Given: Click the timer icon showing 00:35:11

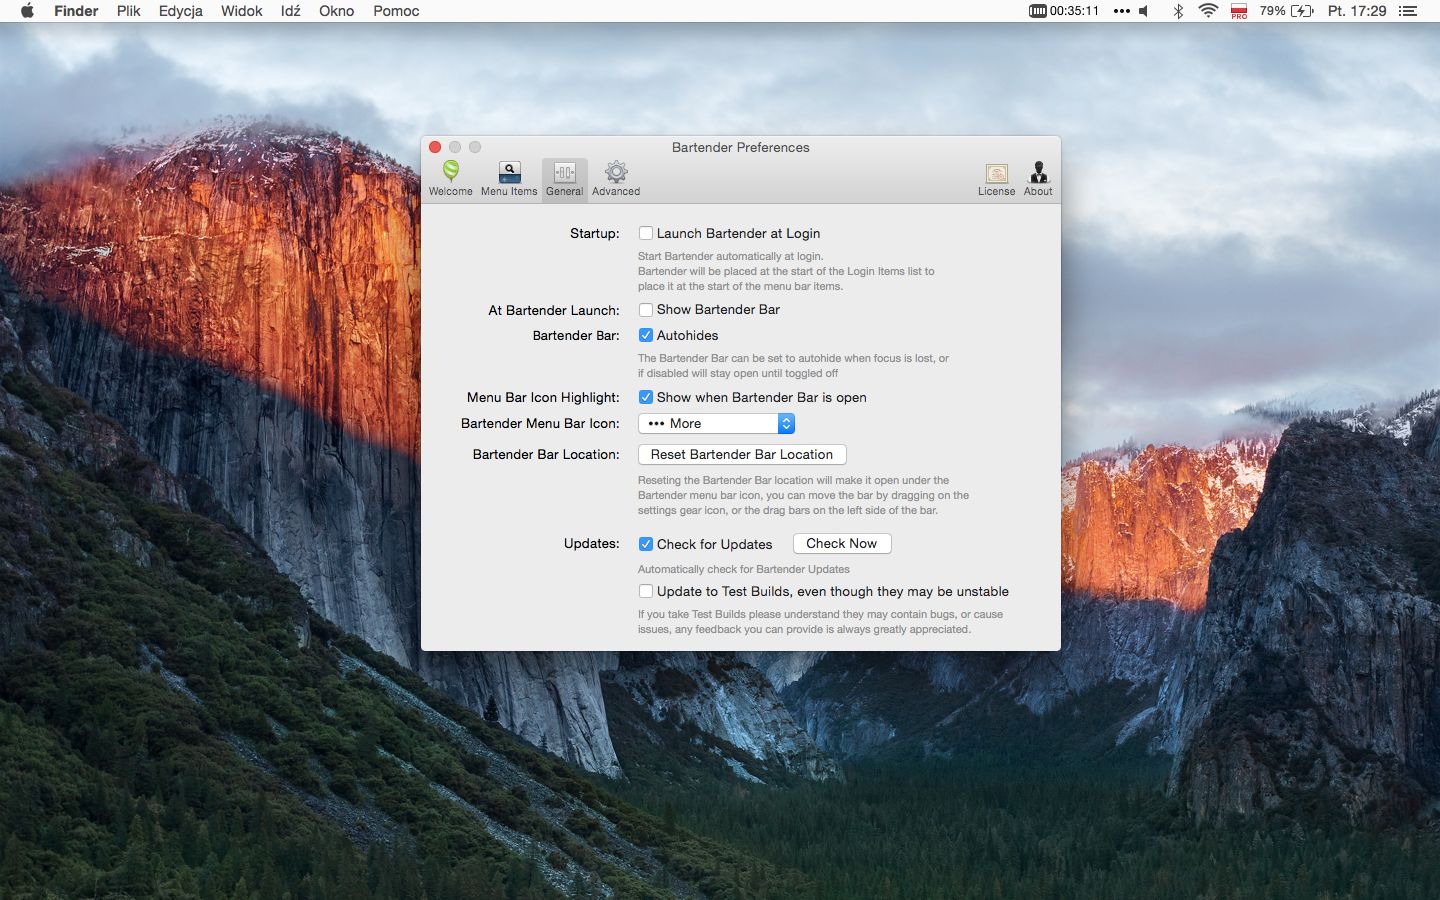Looking at the screenshot, I should point(1064,11).
